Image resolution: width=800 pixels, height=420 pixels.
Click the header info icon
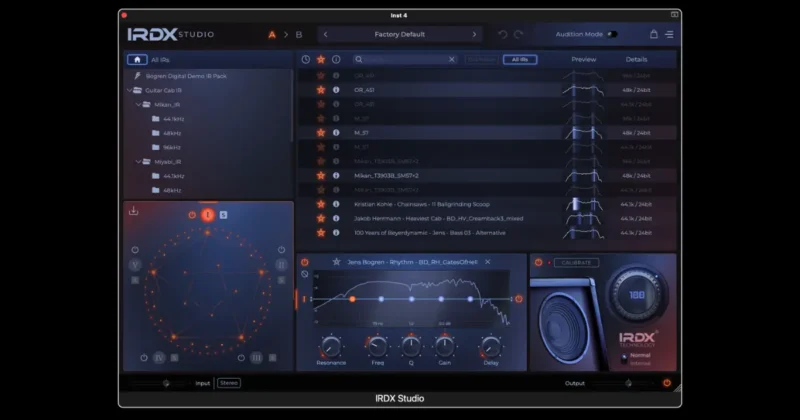[336, 60]
